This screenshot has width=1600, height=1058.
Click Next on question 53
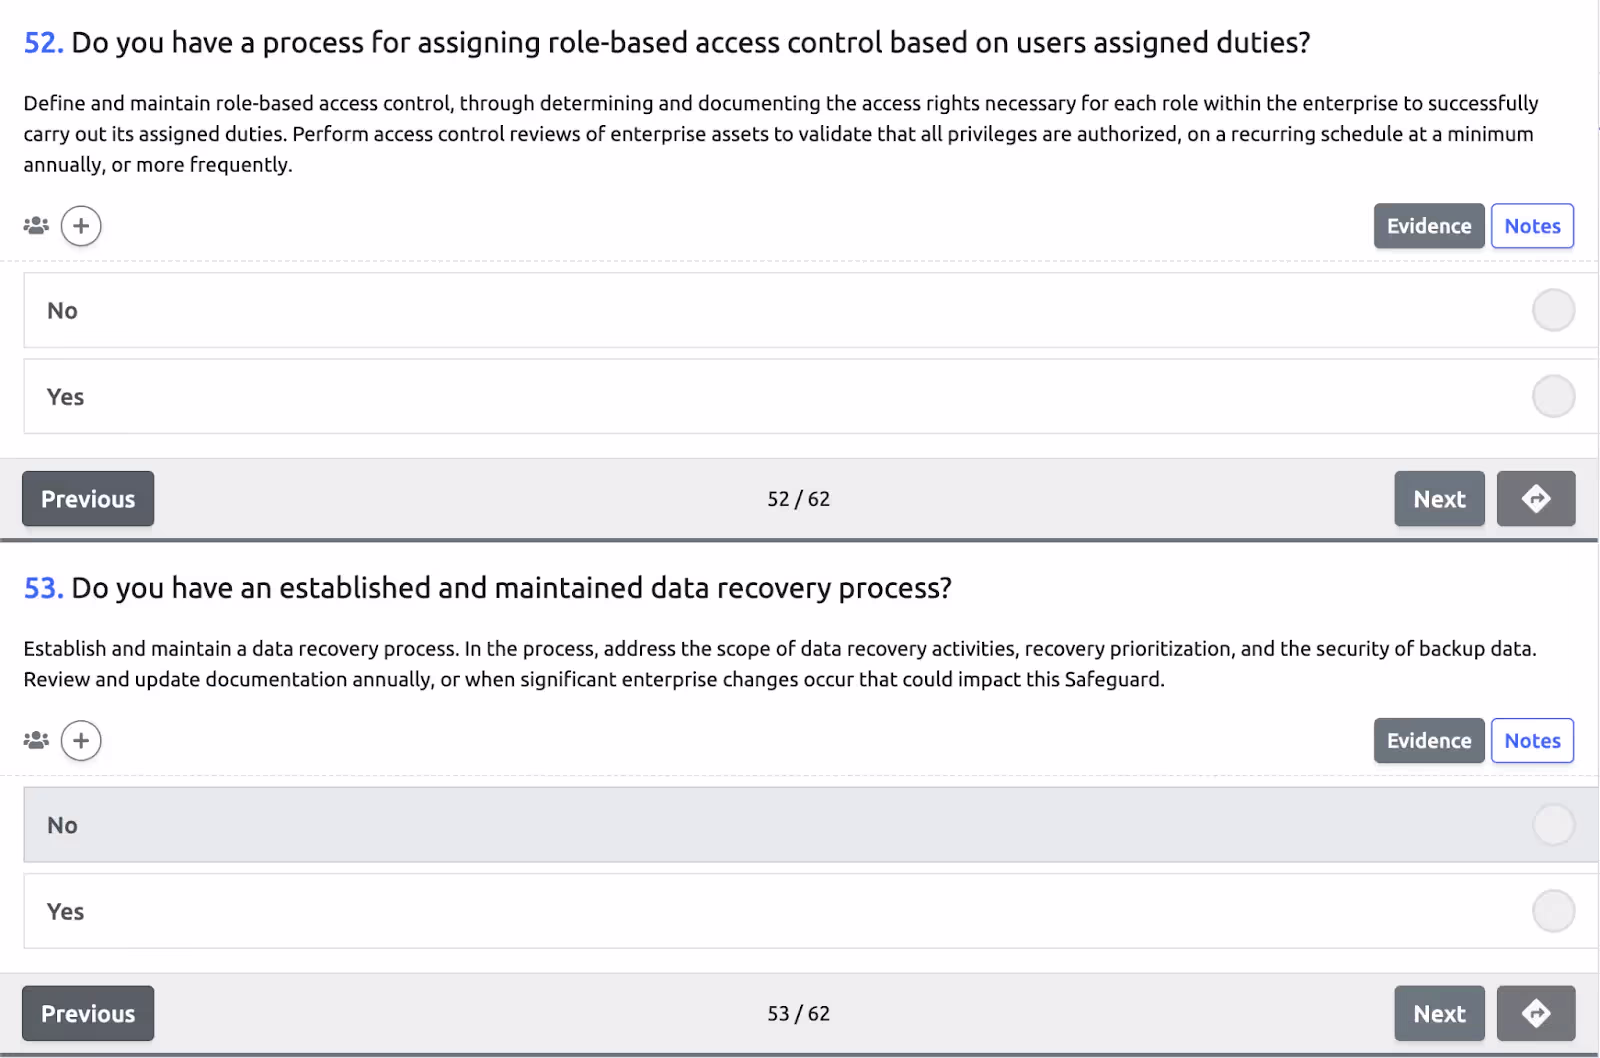(1439, 1014)
